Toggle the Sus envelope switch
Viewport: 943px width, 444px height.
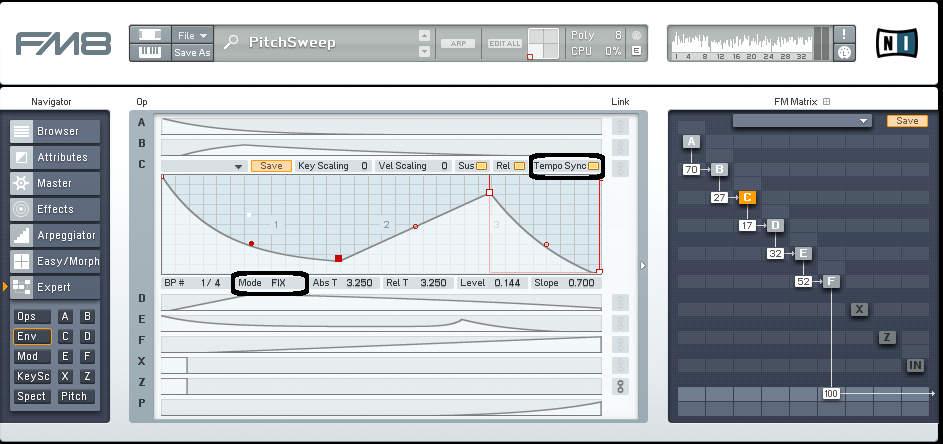coord(482,166)
